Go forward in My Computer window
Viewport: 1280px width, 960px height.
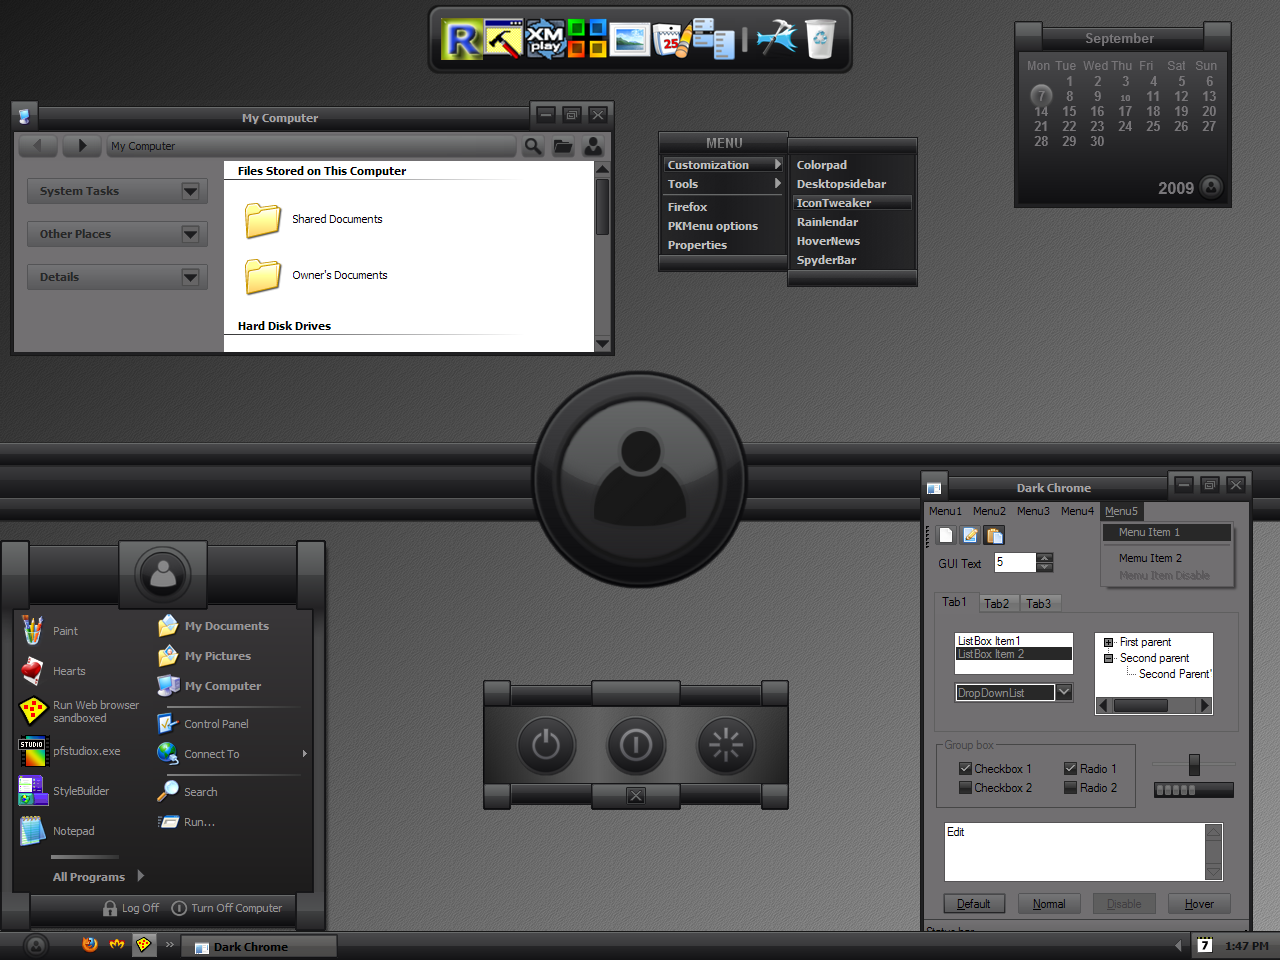[82, 146]
